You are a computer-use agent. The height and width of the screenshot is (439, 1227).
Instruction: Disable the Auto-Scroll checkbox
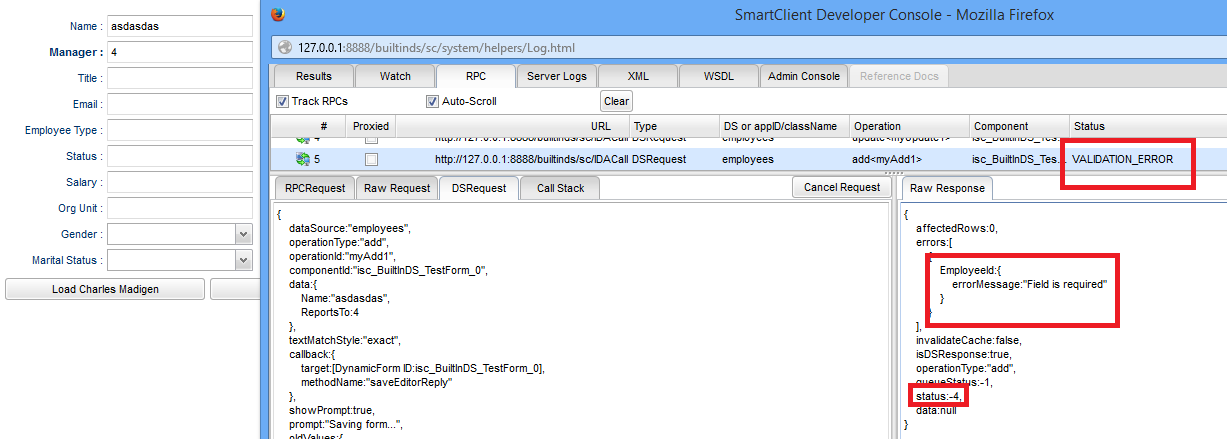(x=432, y=101)
